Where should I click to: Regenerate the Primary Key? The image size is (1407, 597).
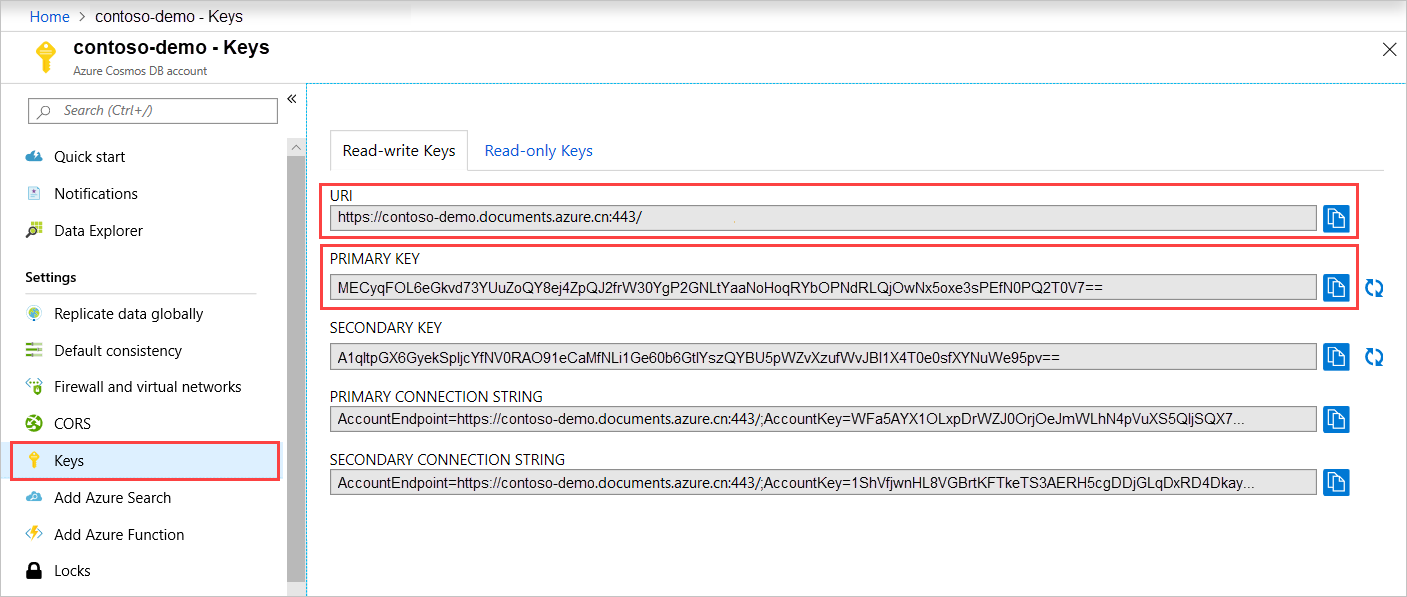[1375, 288]
